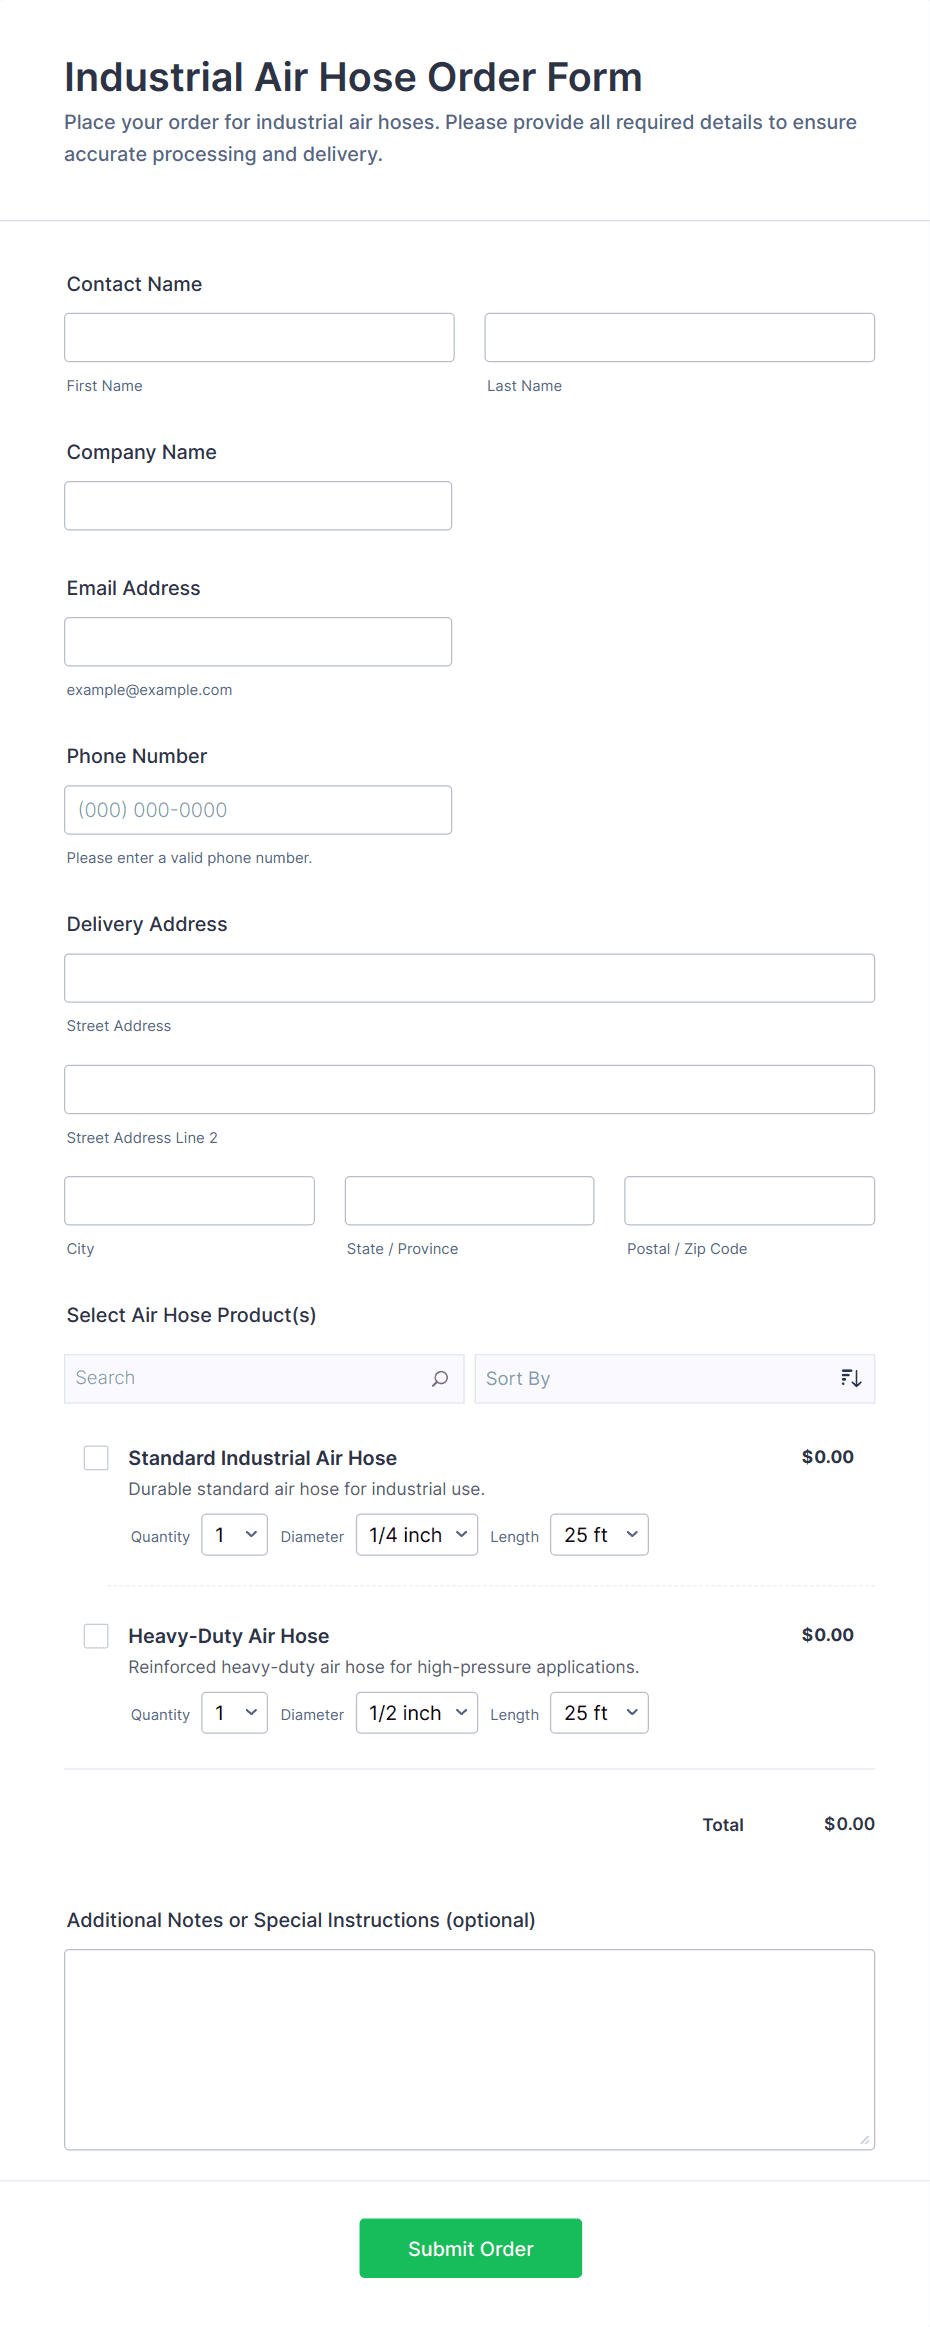Click the Postal / Zip Code field
930x2327 pixels.
pos(749,1201)
